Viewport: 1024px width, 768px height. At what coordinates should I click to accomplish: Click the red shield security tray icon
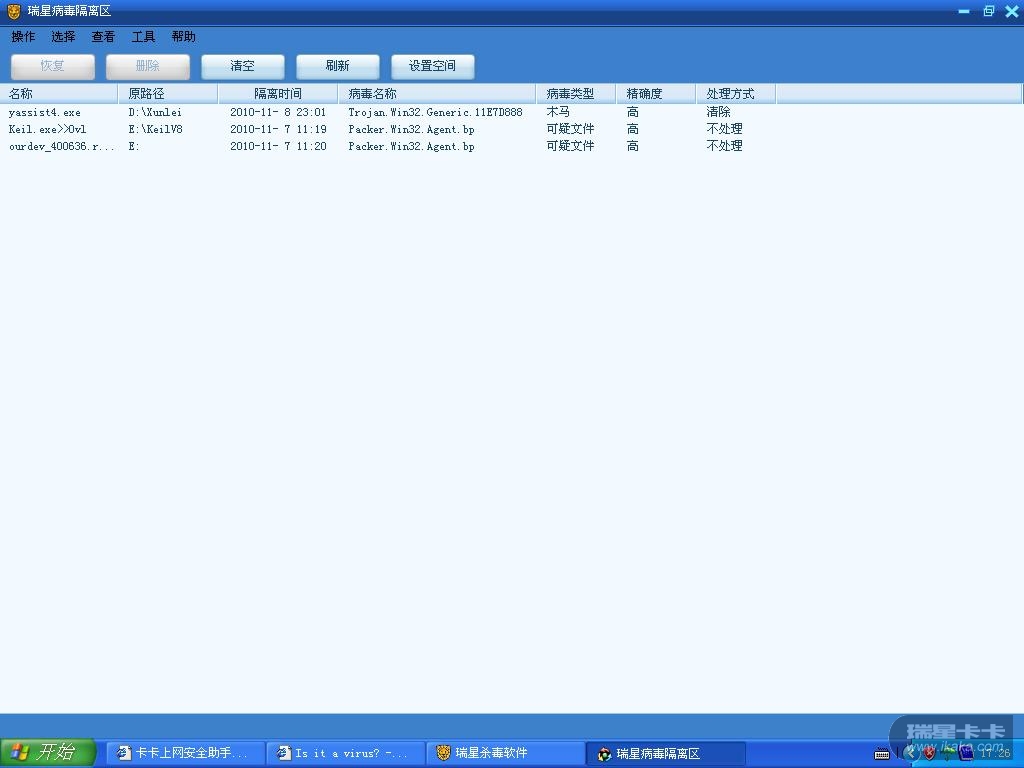(x=929, y=754)
